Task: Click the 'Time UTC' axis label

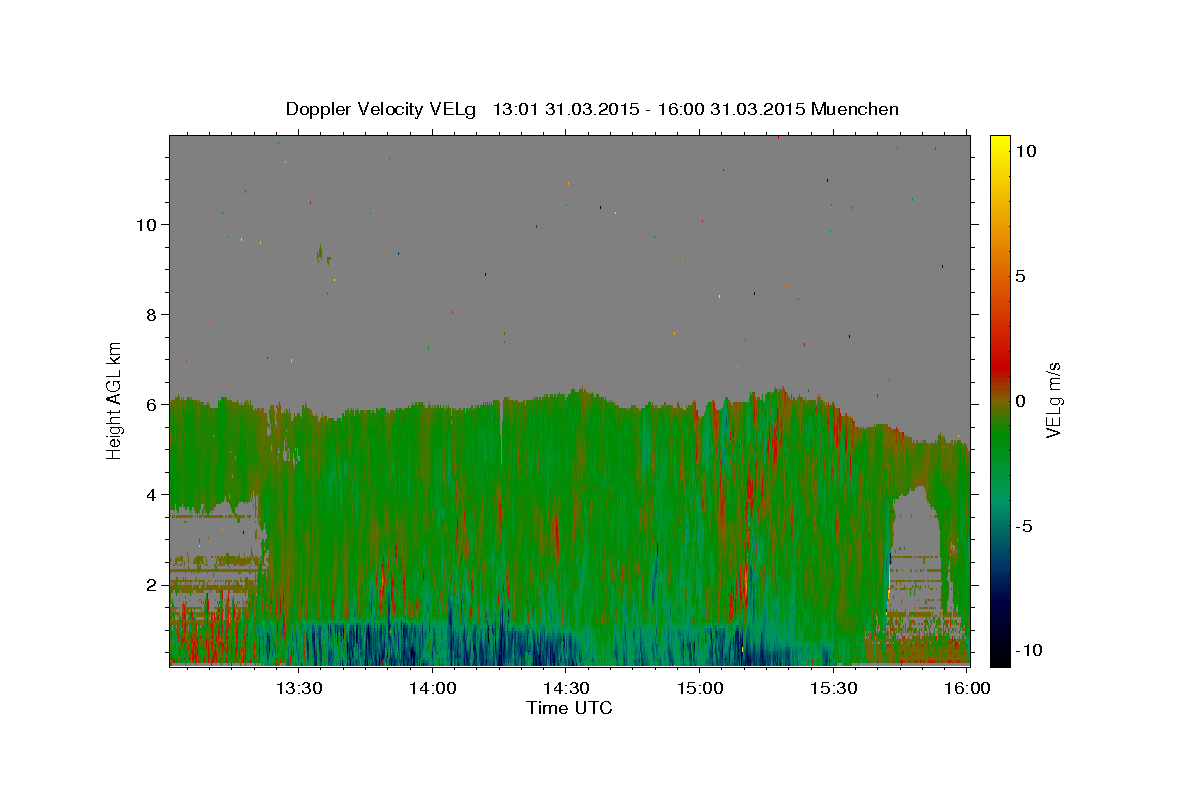Action: point(569,708)
